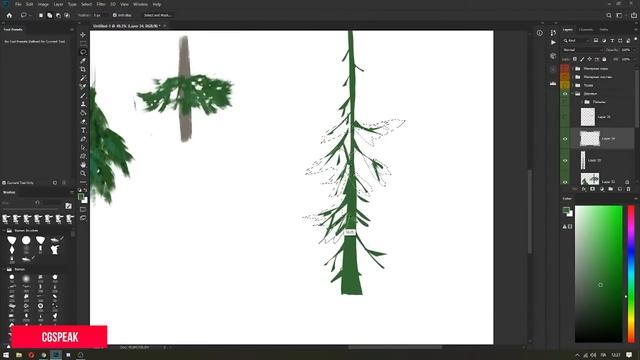Choose New Selection mode icon
This screenshot has height=360, width=640.
[41, 15]
